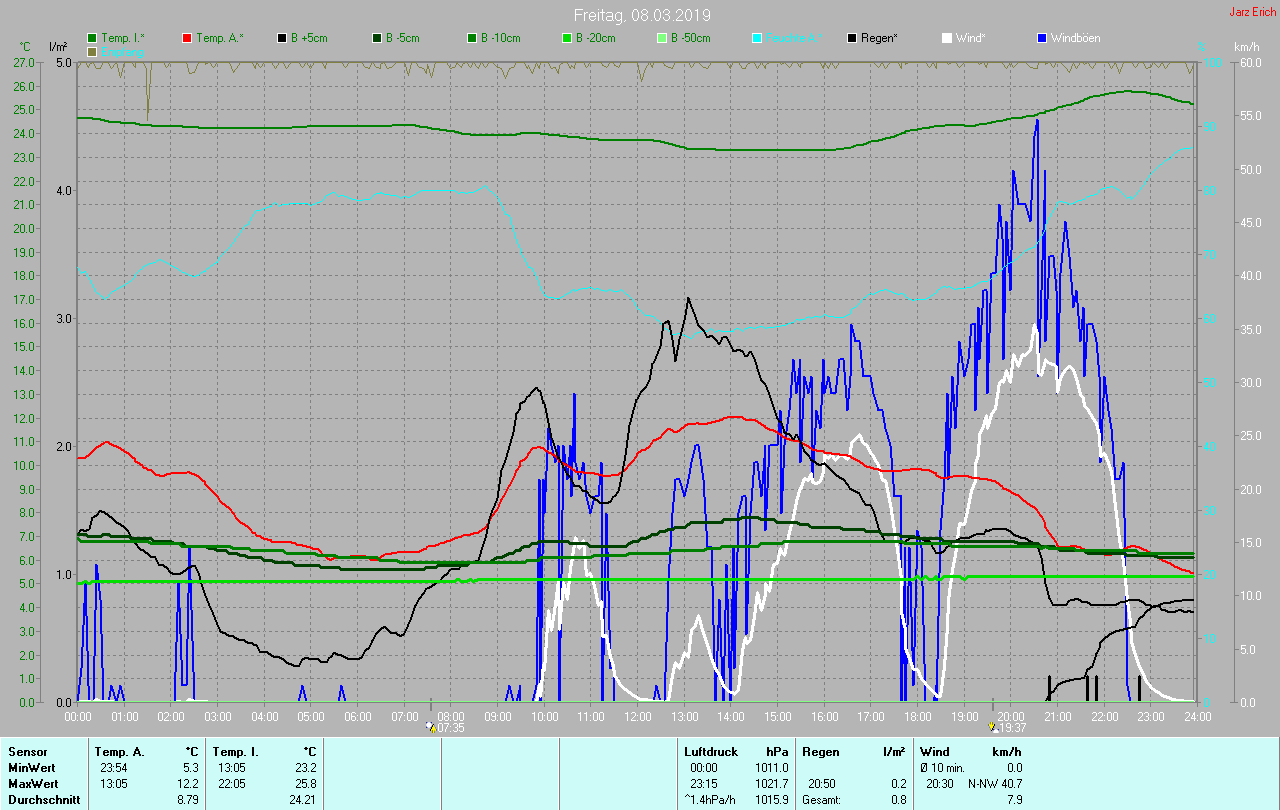
Task: Select the Sensor column header
Action: click(28, 751)
